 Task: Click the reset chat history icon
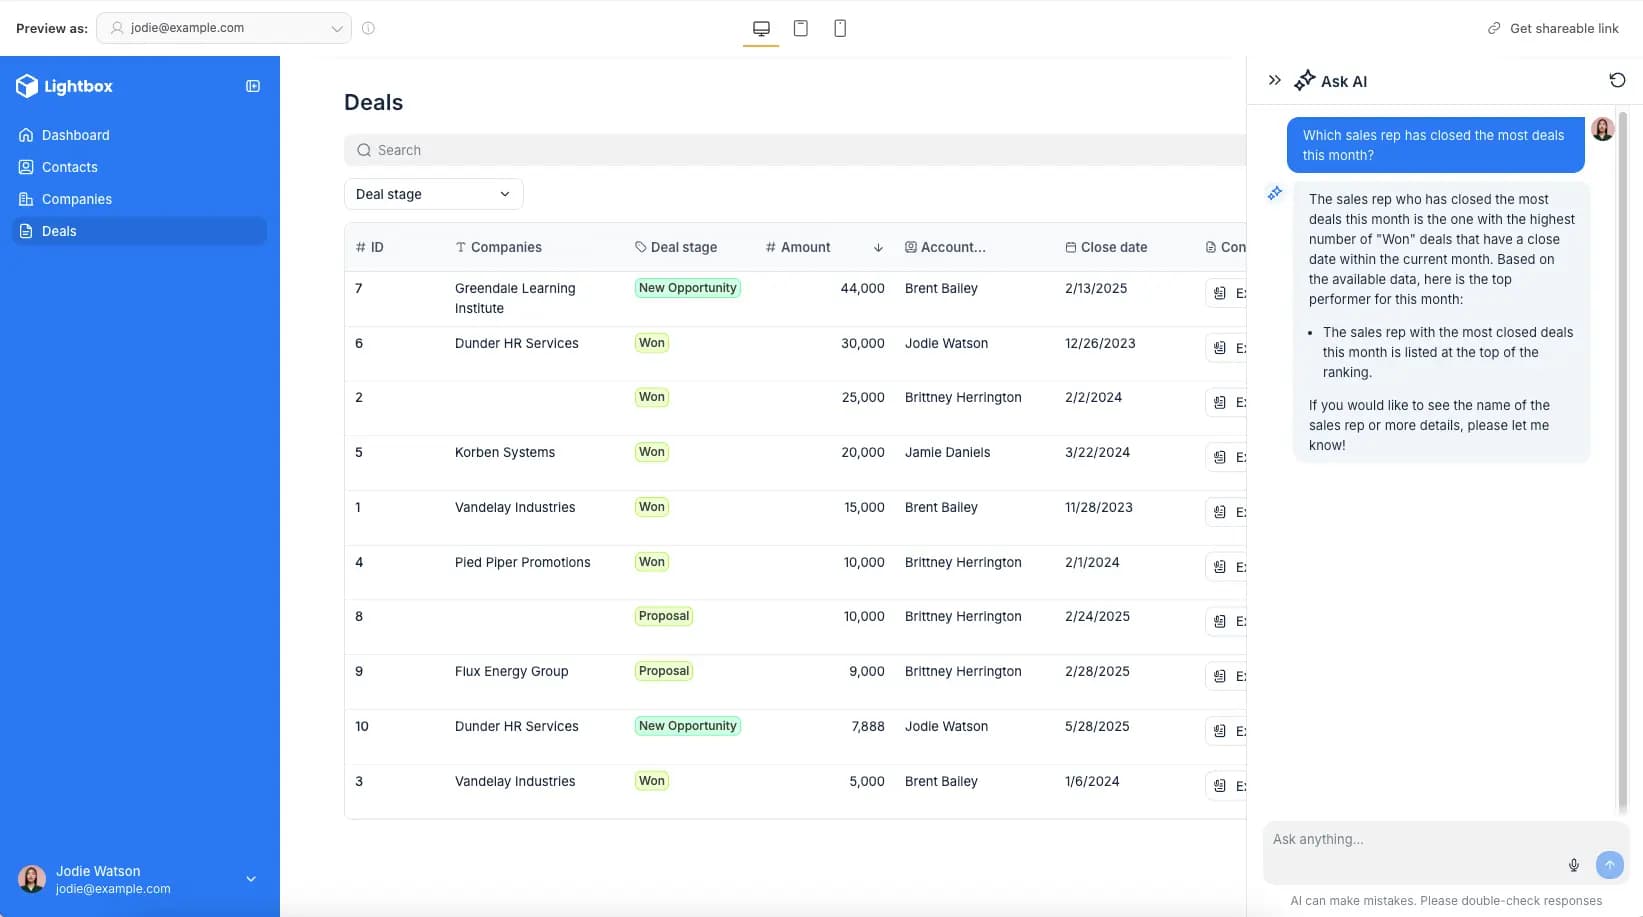tap(1617, 80)
